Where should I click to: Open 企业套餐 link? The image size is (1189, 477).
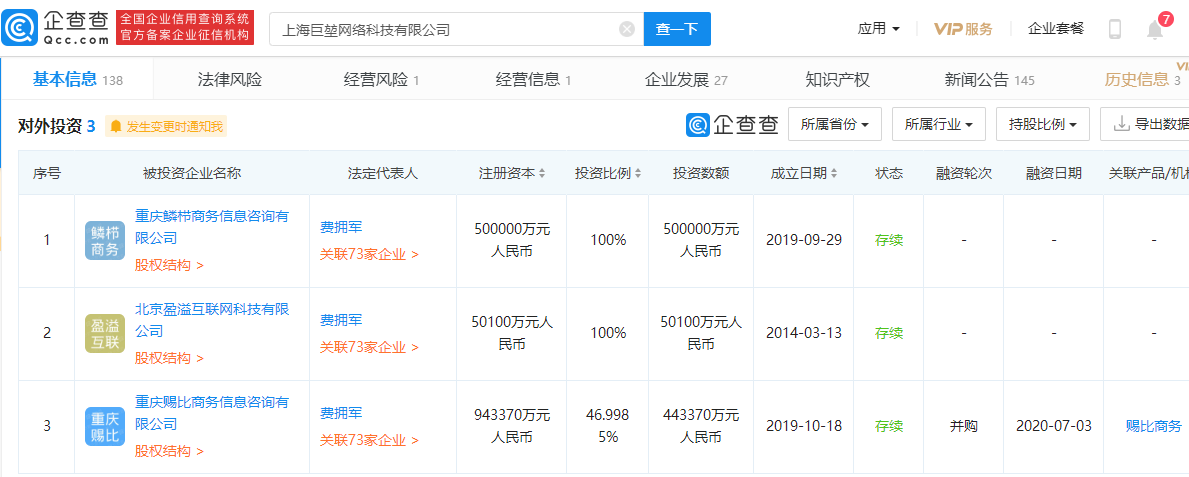(1056, 29)
